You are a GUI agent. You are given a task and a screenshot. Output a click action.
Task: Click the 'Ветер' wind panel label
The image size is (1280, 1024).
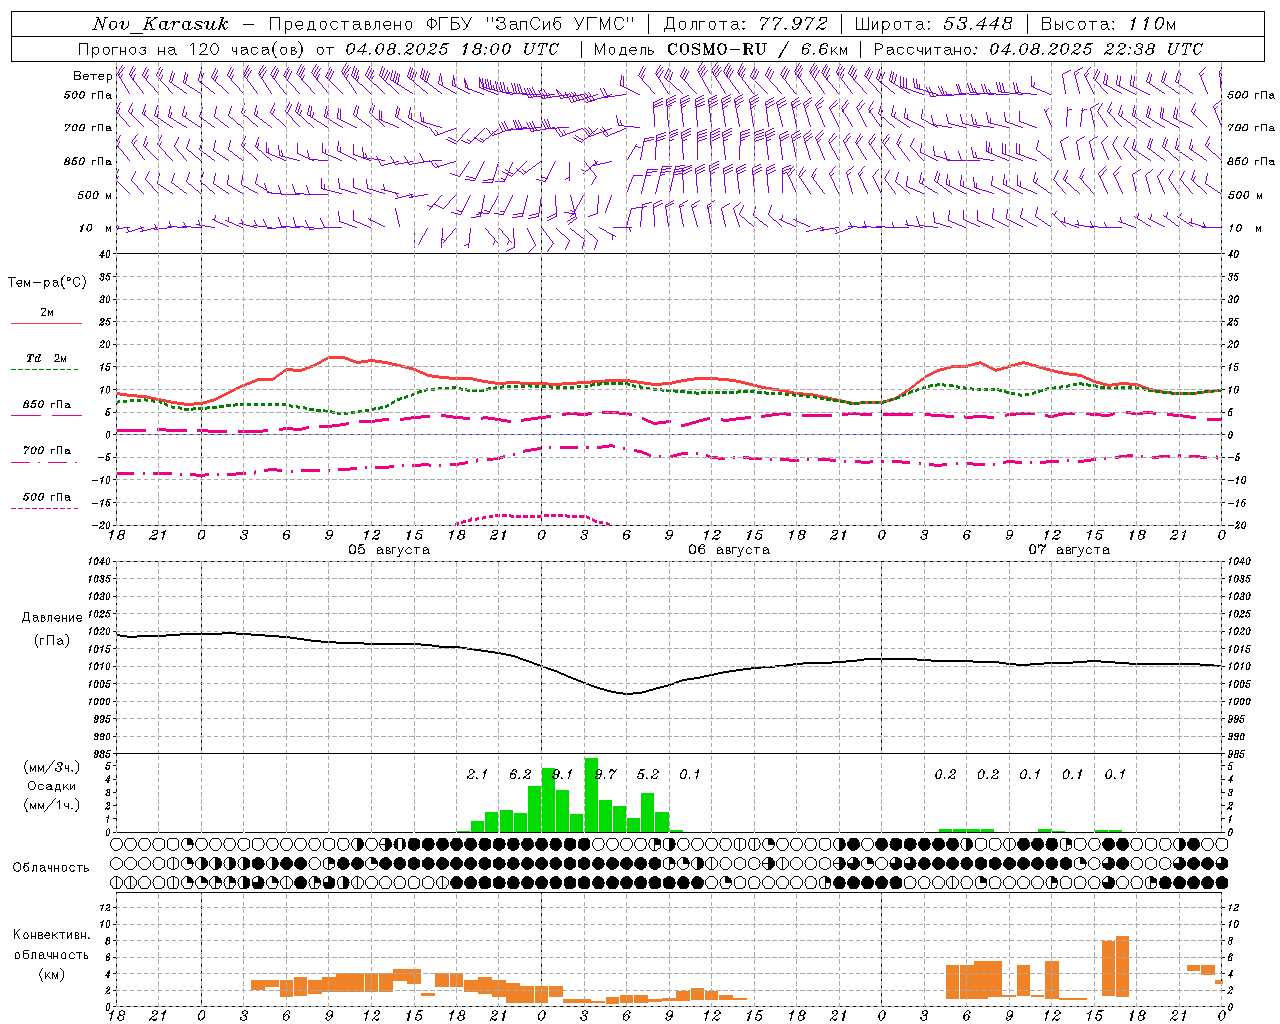(93, 76)
